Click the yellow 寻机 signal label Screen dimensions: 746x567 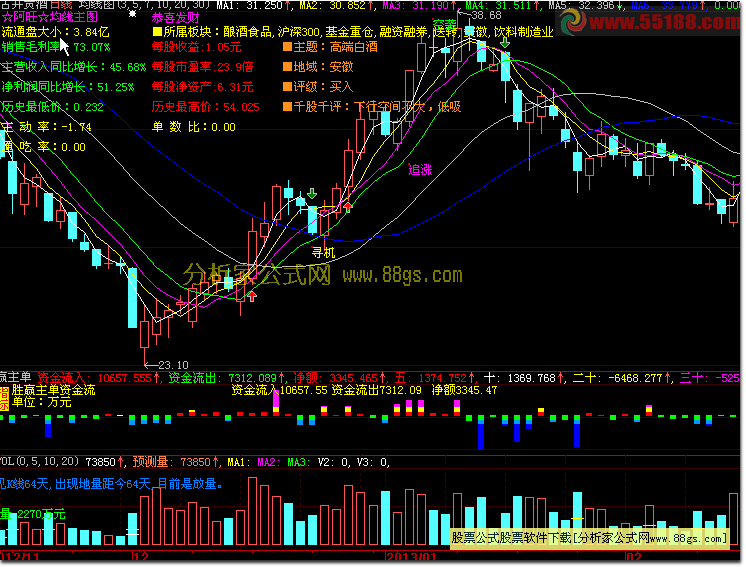[x=324, y=253]
